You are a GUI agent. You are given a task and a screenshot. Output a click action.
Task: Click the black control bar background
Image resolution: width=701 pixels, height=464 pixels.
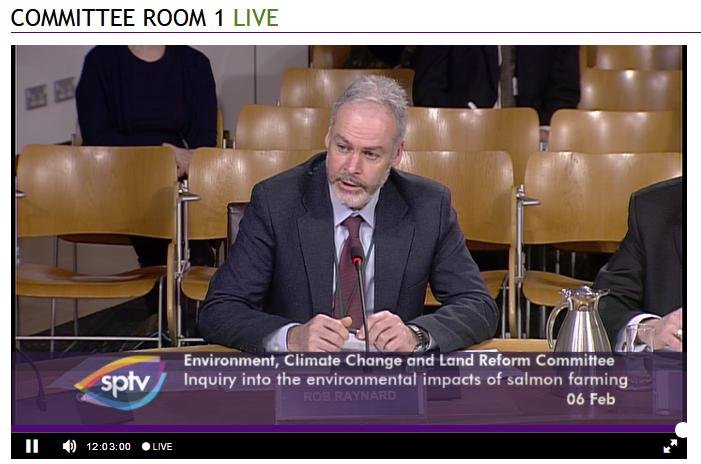click(402, 446)
